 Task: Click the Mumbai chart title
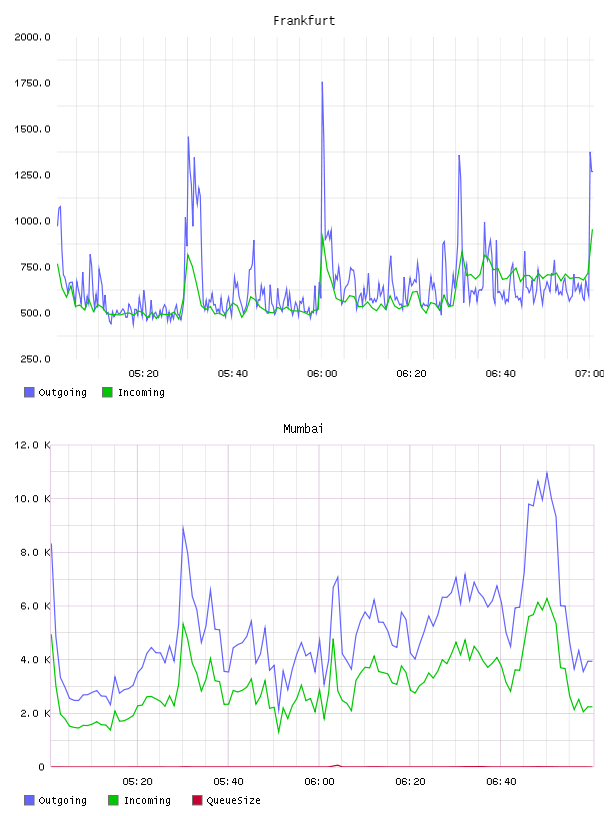click(x=303, y=429)
